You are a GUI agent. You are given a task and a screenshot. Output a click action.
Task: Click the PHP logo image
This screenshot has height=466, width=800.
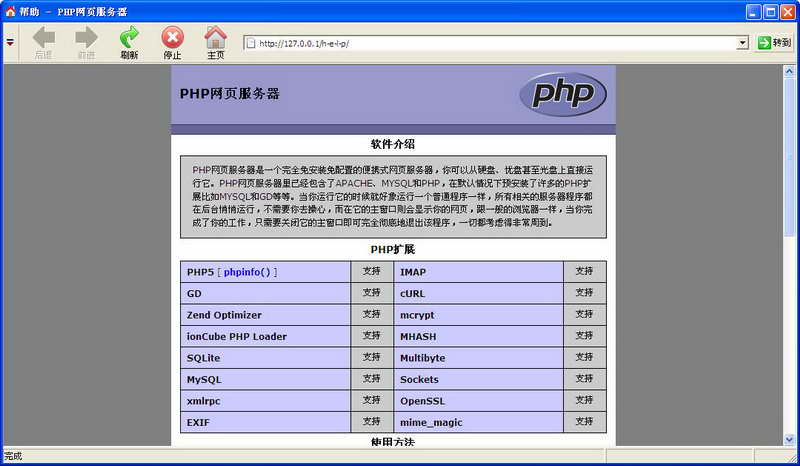point(563,94)
